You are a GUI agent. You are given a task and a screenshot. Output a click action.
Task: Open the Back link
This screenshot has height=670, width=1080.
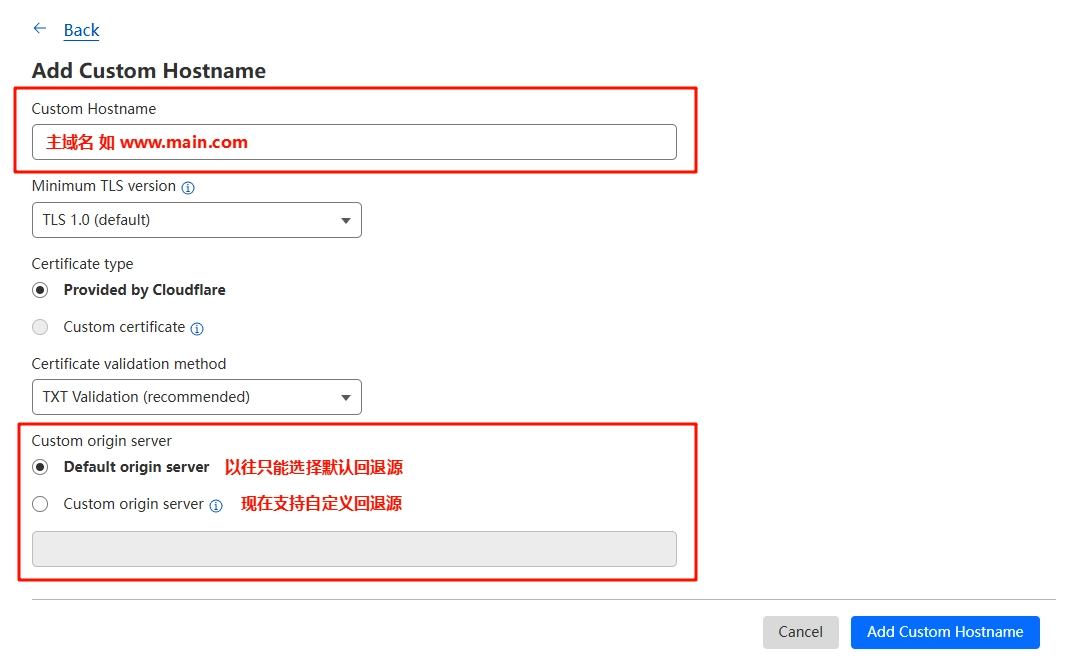point(81,30)
